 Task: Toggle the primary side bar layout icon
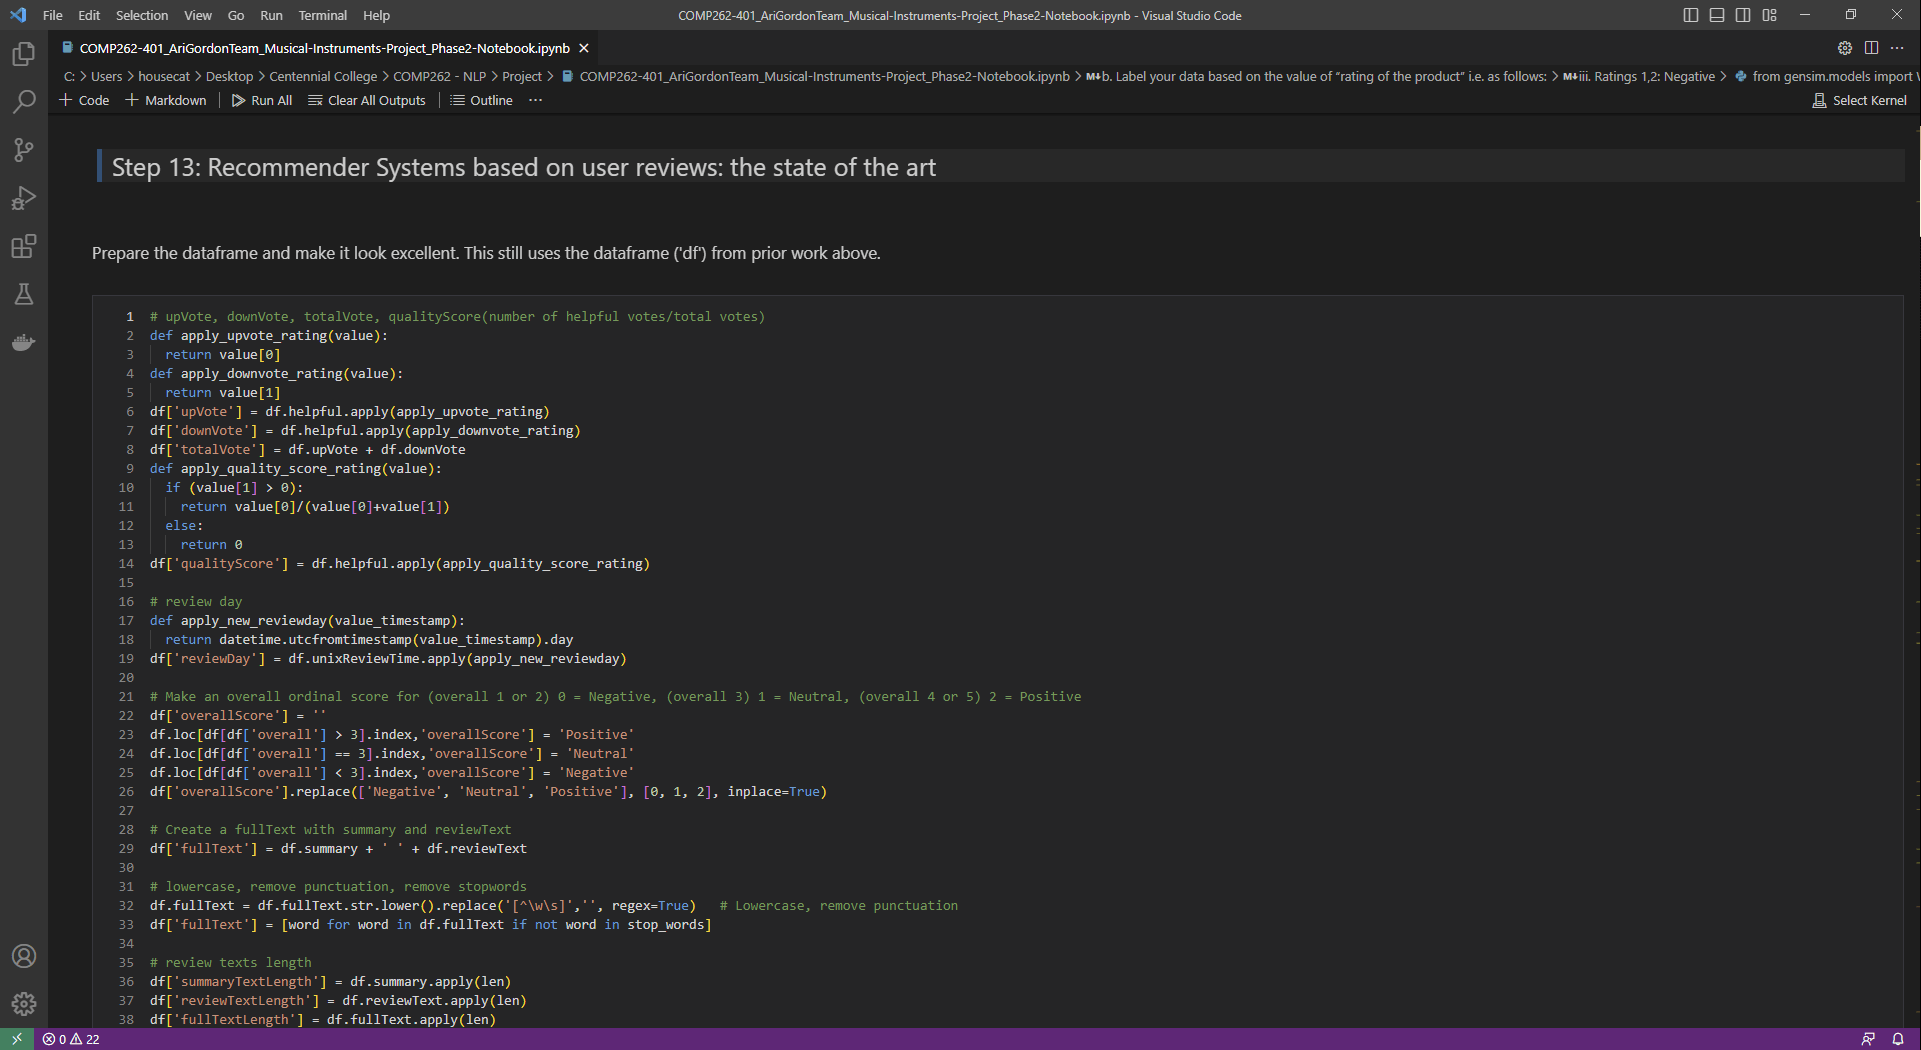(x=1691, y=15)
